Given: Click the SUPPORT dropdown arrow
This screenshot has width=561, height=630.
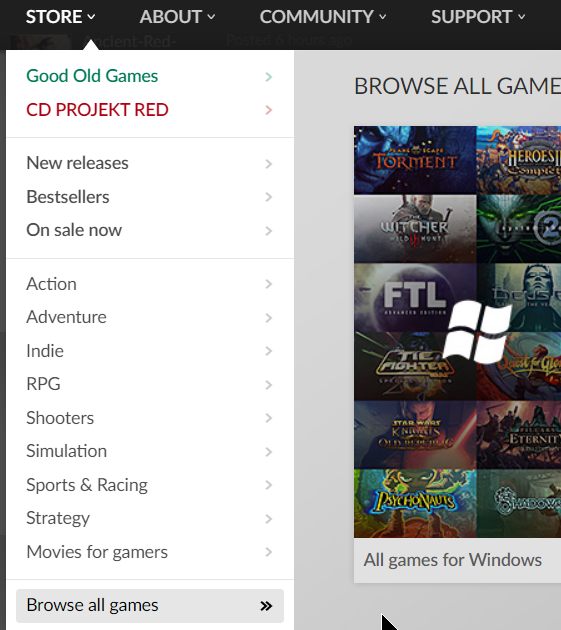Looking at the screenshot, I should pyautogui.click(x=522, y=17).
